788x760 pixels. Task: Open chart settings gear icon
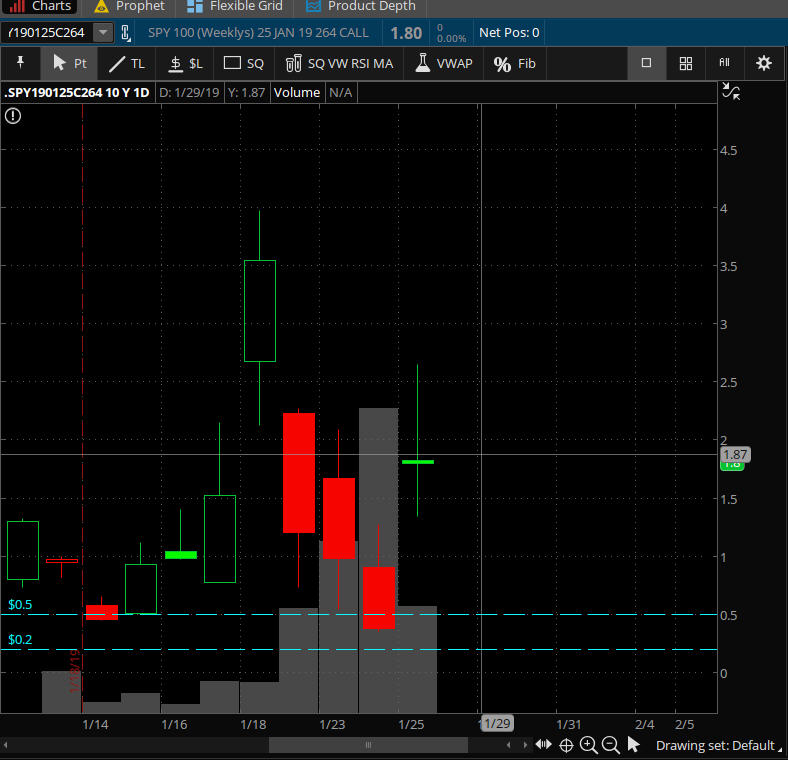(x=764, y=63)
